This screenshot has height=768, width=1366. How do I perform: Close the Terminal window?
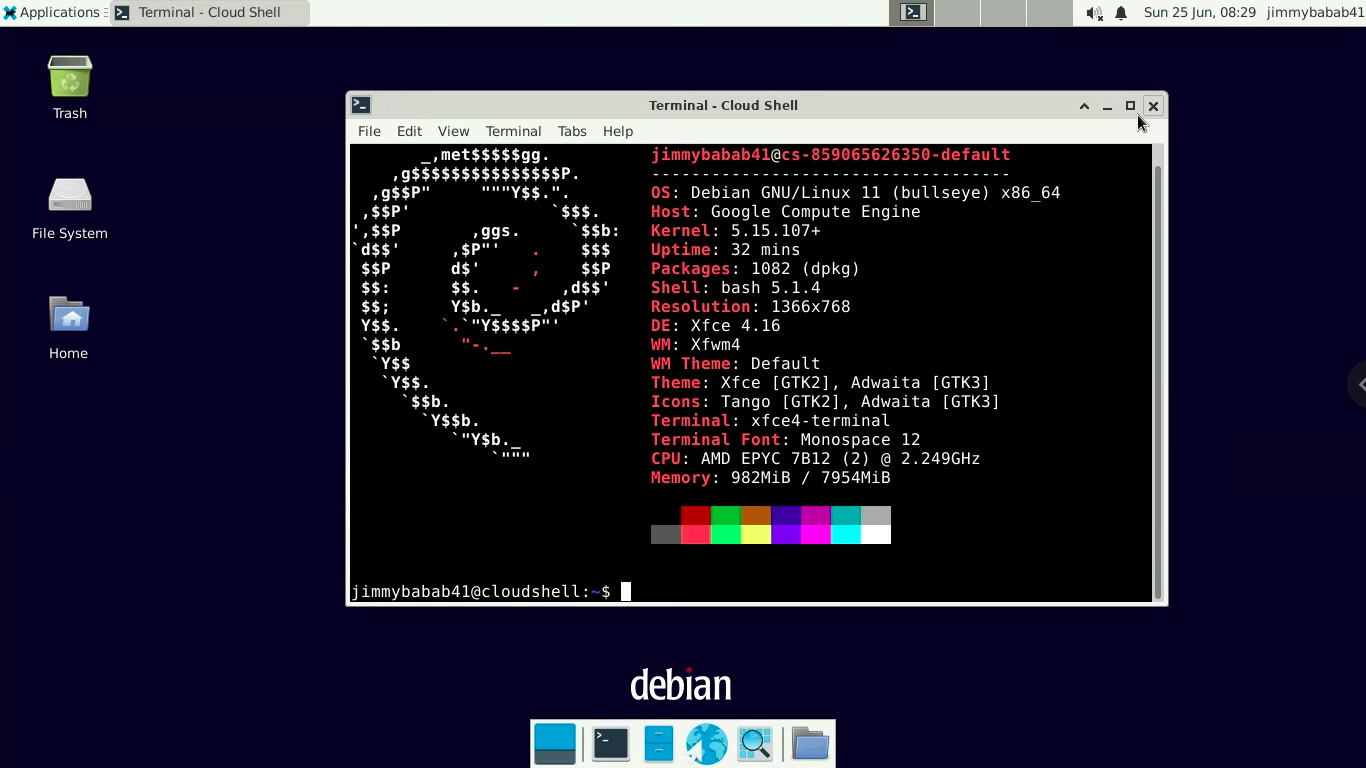[x=1153, y=106]
